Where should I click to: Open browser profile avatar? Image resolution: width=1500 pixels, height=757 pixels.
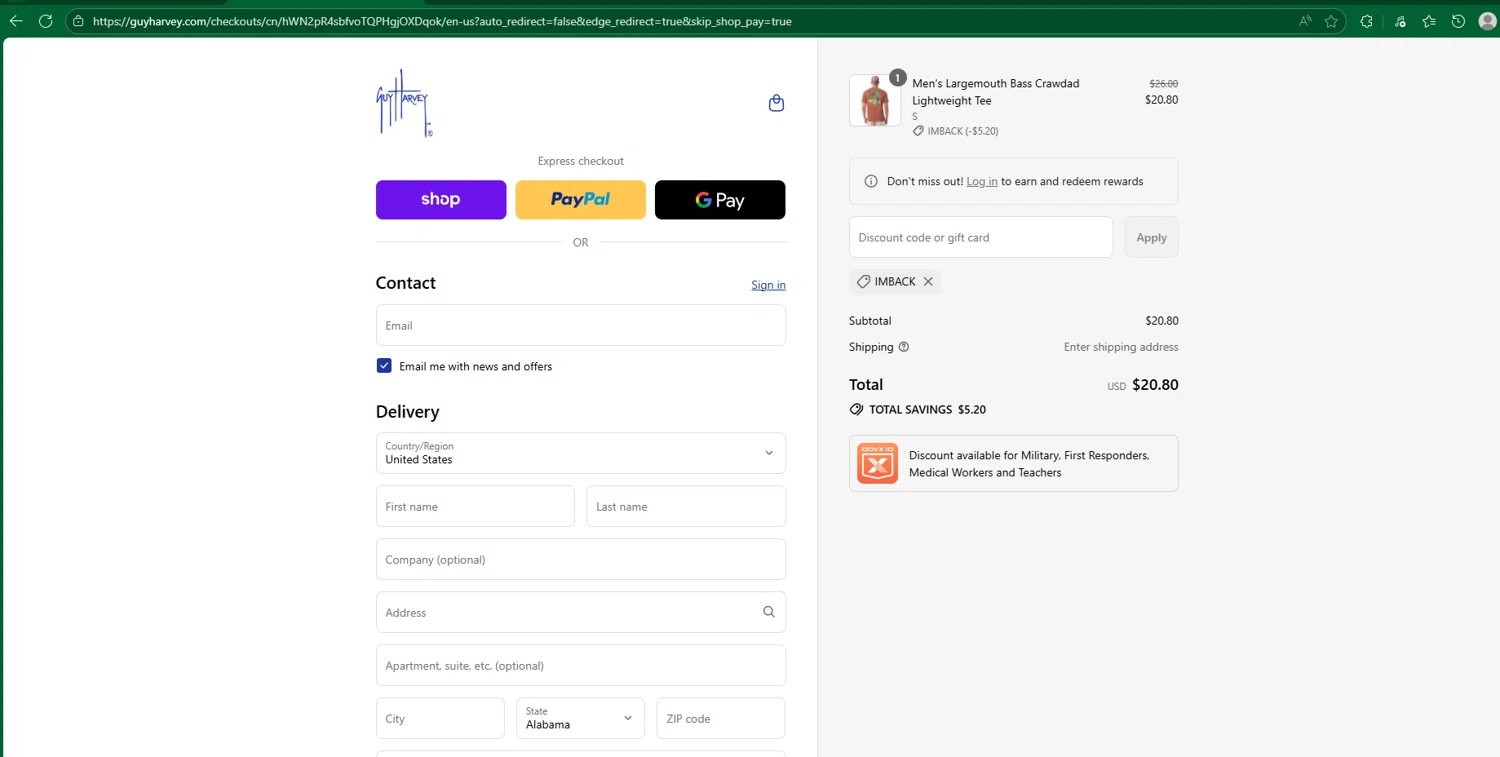click(x=1486, y=21)
